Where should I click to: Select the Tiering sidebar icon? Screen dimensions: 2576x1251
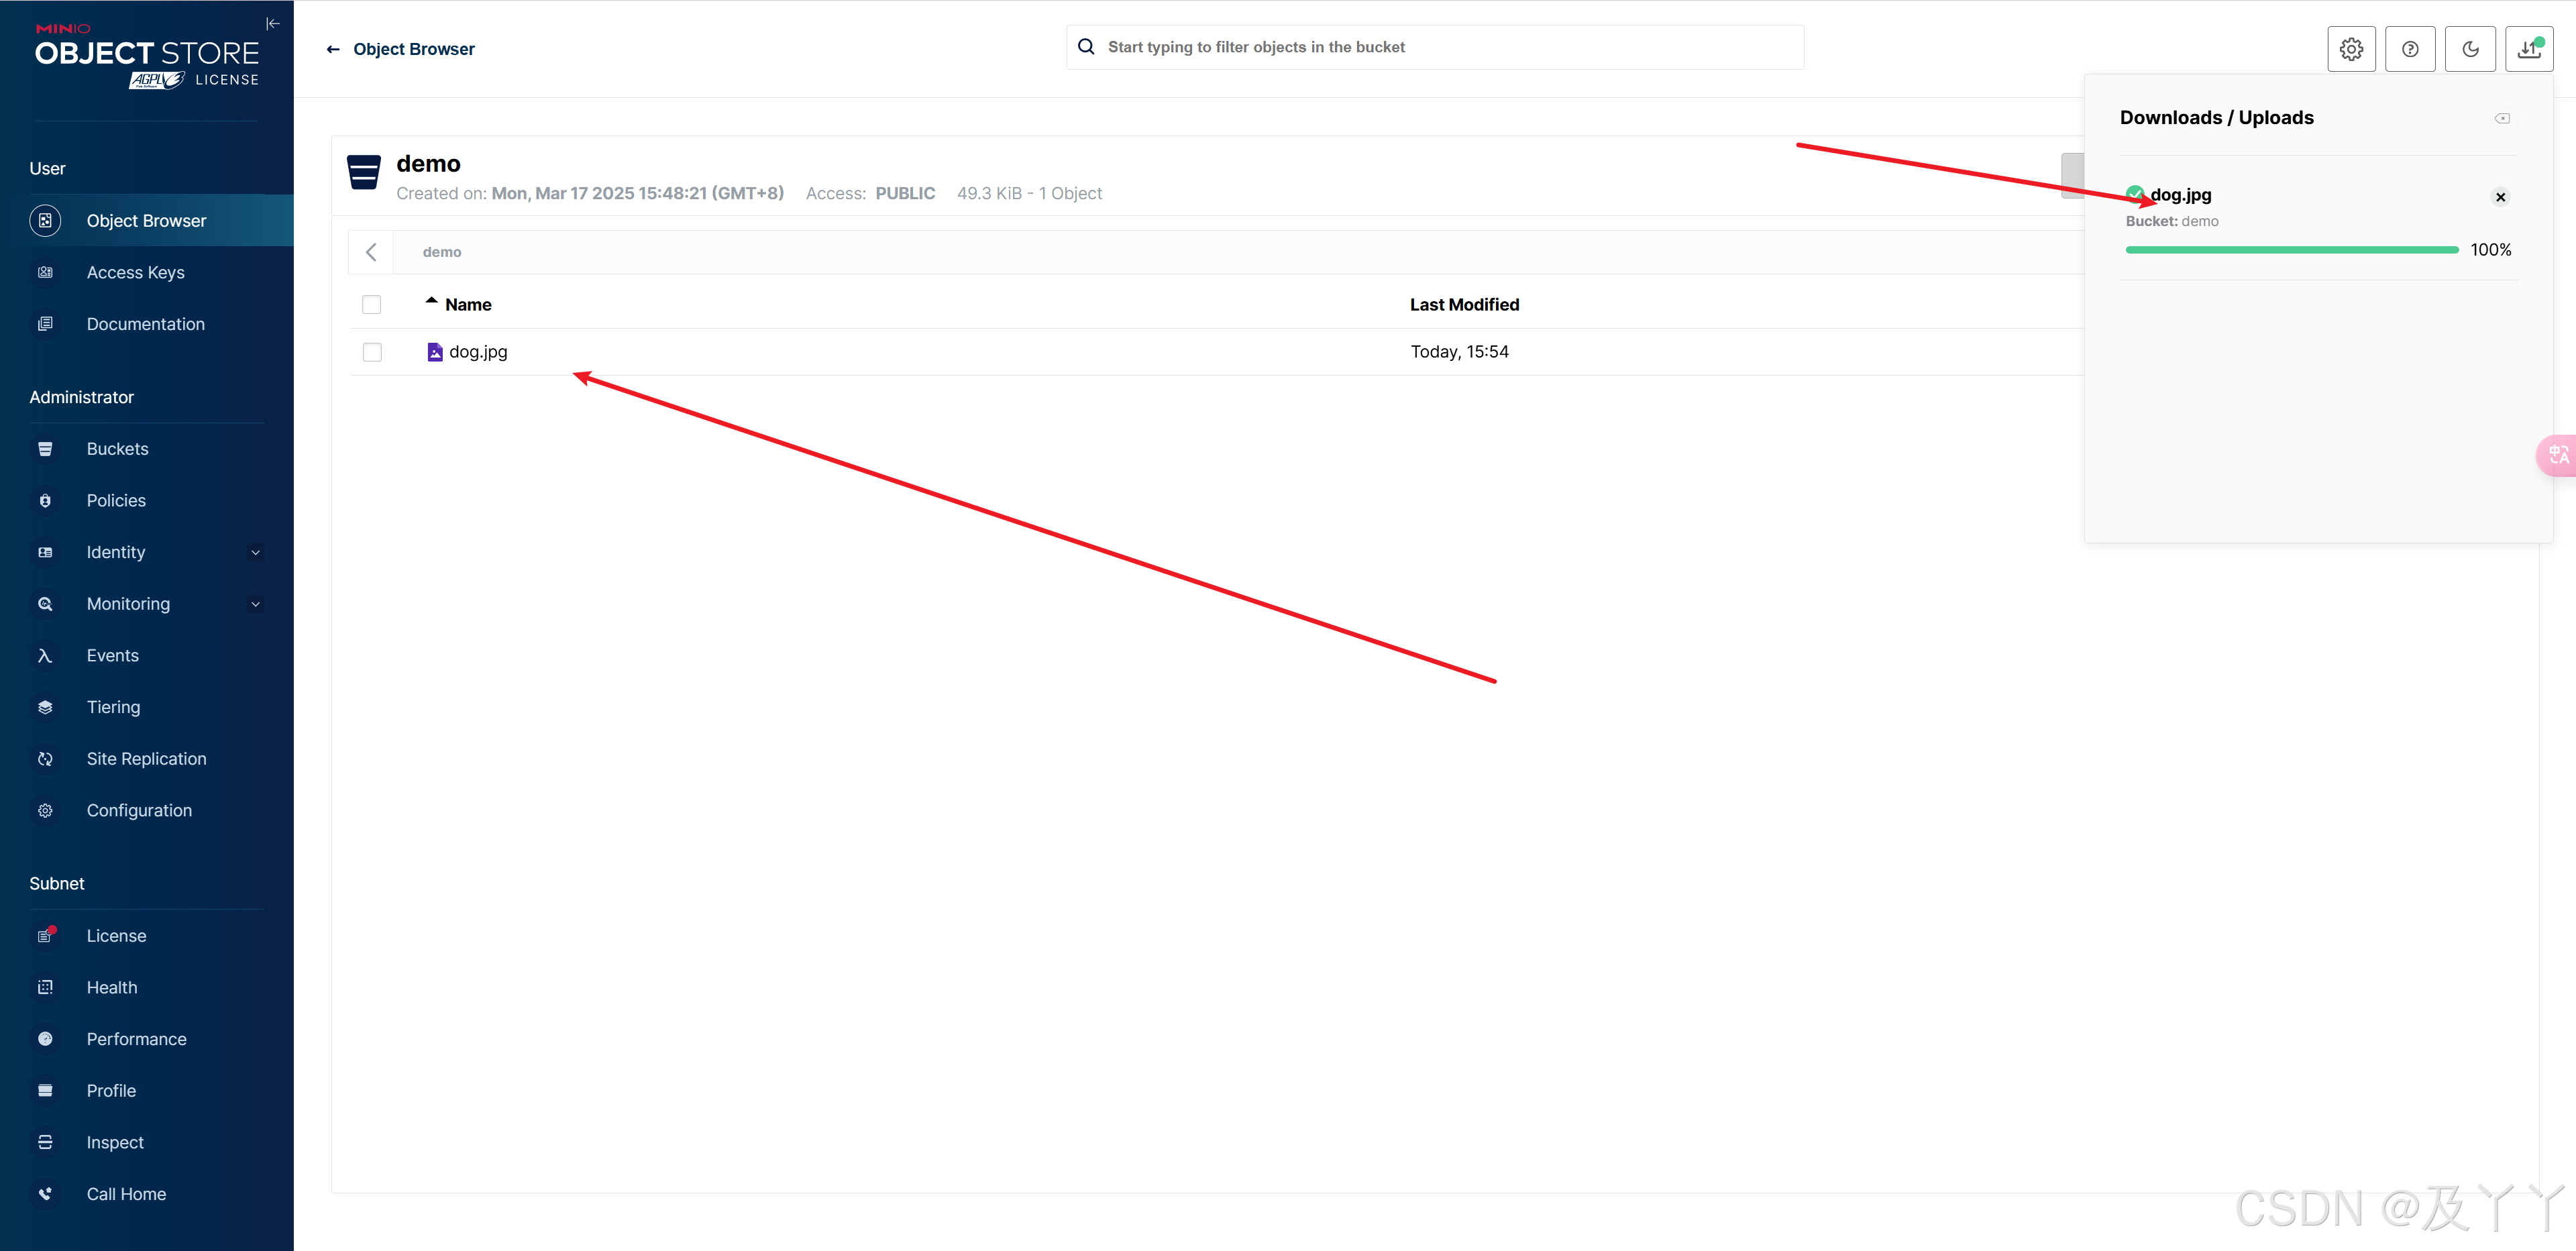46,706
